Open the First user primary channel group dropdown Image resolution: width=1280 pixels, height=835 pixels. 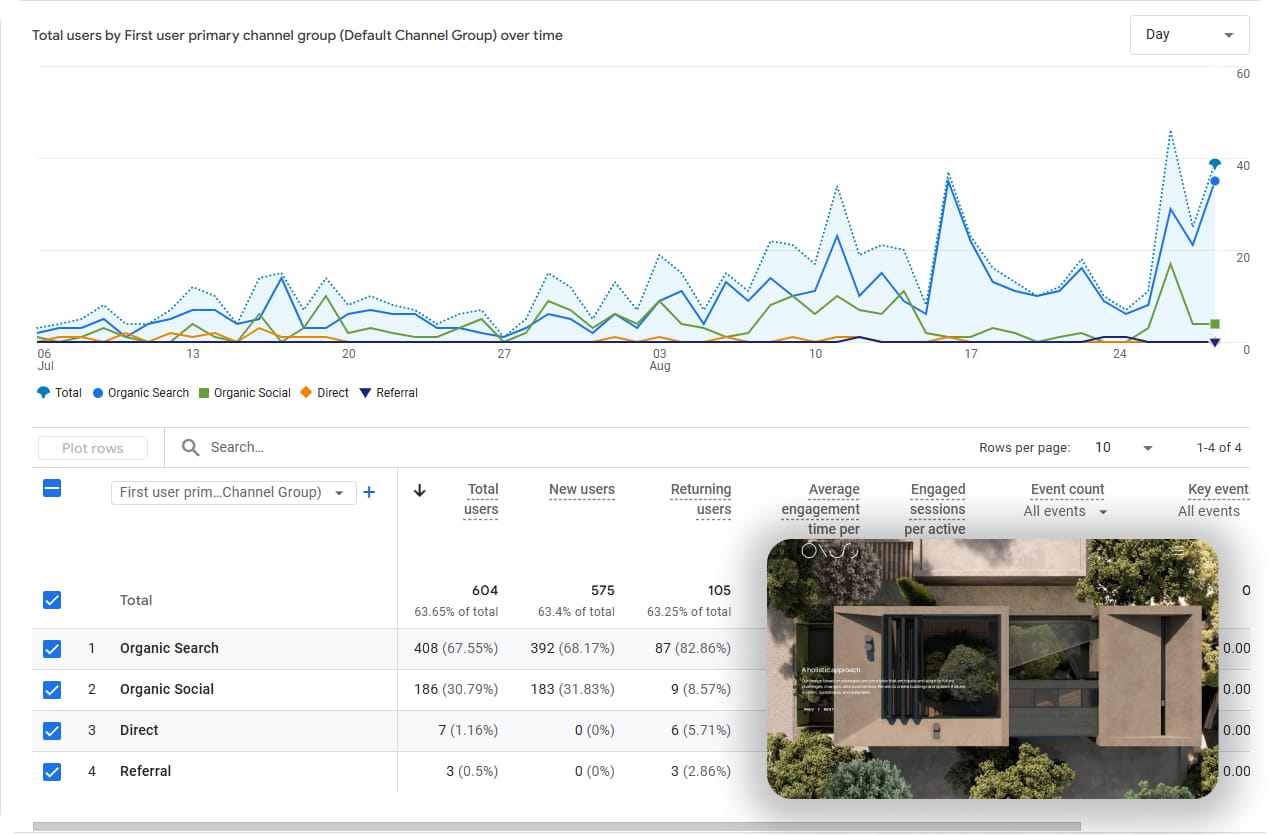[233, 492]
